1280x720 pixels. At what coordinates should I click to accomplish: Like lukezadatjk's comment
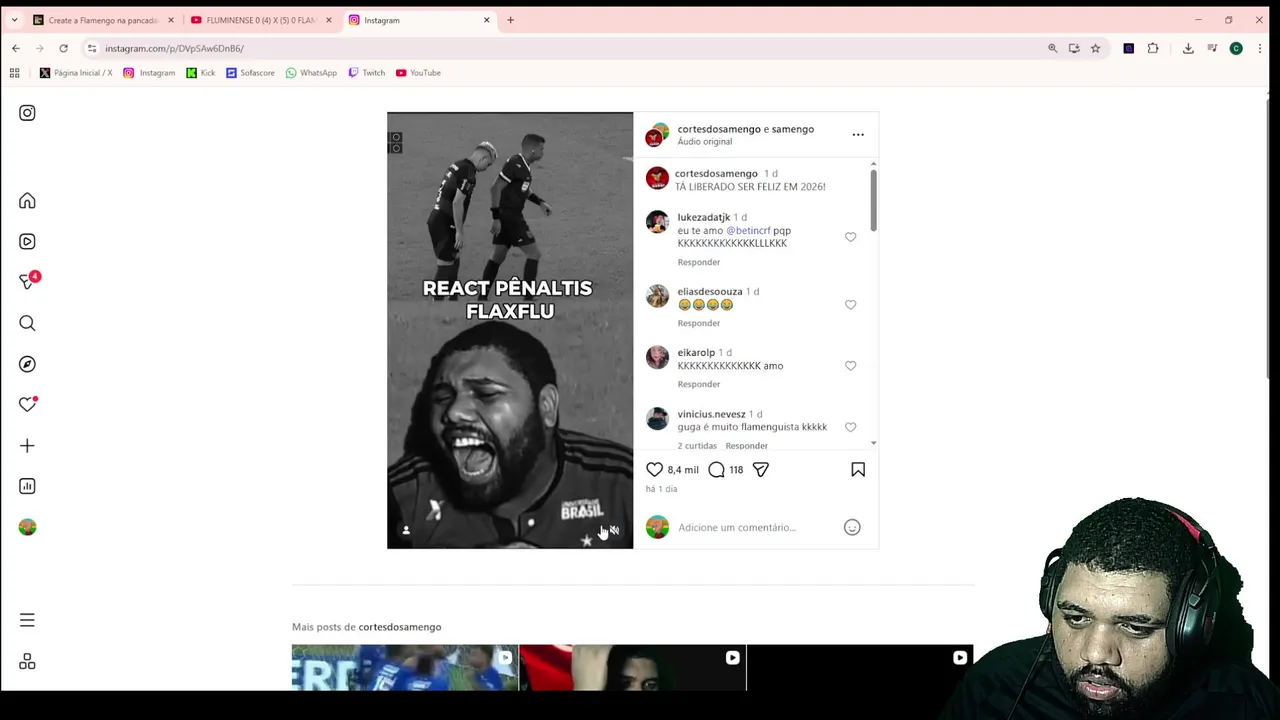[850, 237]
